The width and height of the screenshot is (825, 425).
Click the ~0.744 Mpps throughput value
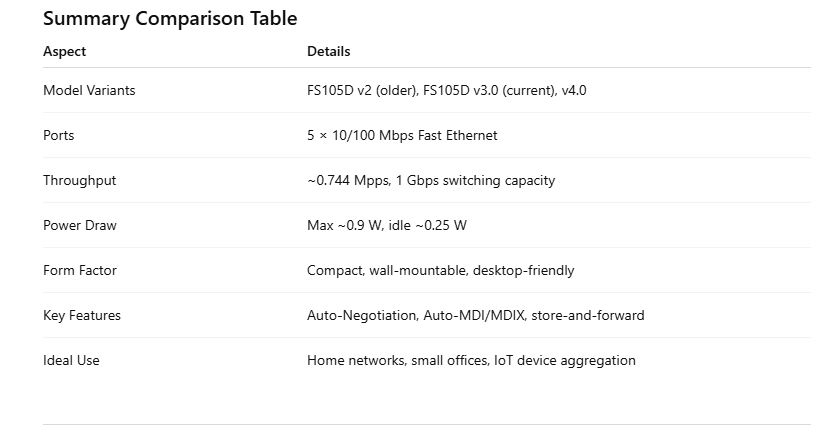point(351,180)
